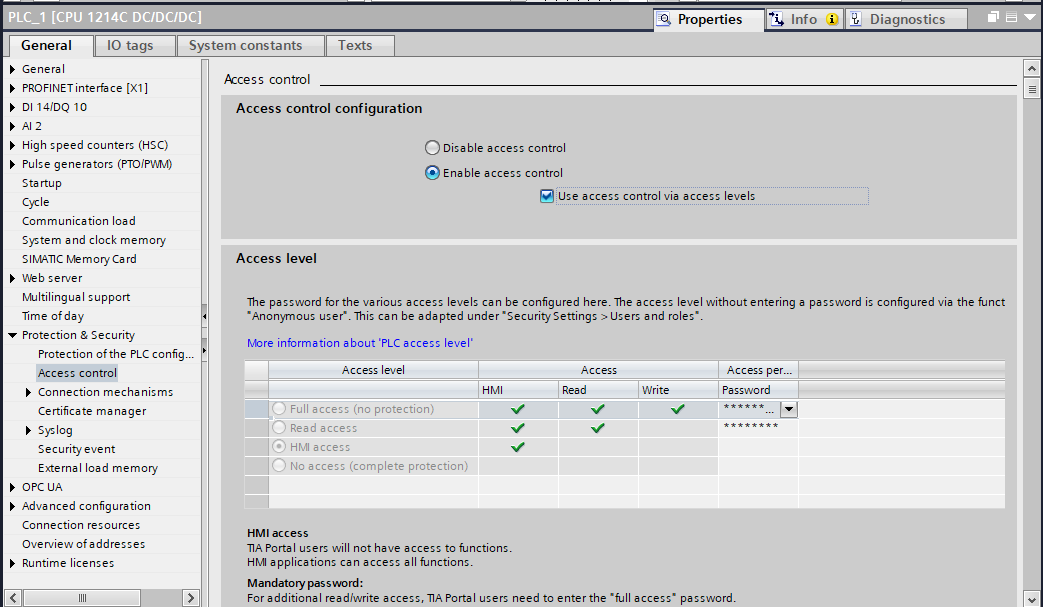This screenshot has width=1043, height=607.
Task: Collapse the Protection & Security tree node
Action: click(x=12, y=336)
